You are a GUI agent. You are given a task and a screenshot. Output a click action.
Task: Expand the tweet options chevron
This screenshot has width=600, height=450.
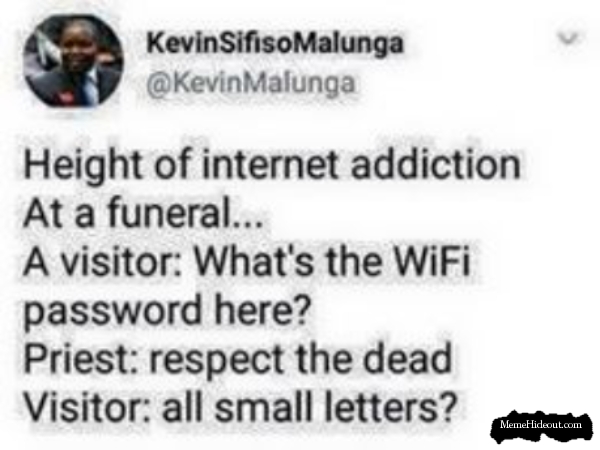coord(567,38)
